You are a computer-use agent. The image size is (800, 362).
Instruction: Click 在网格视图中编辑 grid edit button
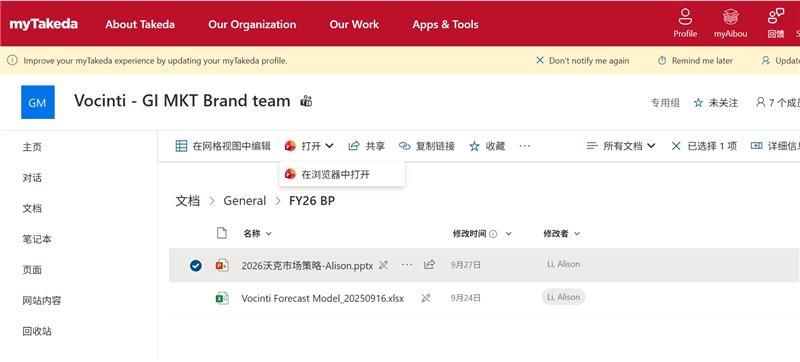(x=223, y=146)
